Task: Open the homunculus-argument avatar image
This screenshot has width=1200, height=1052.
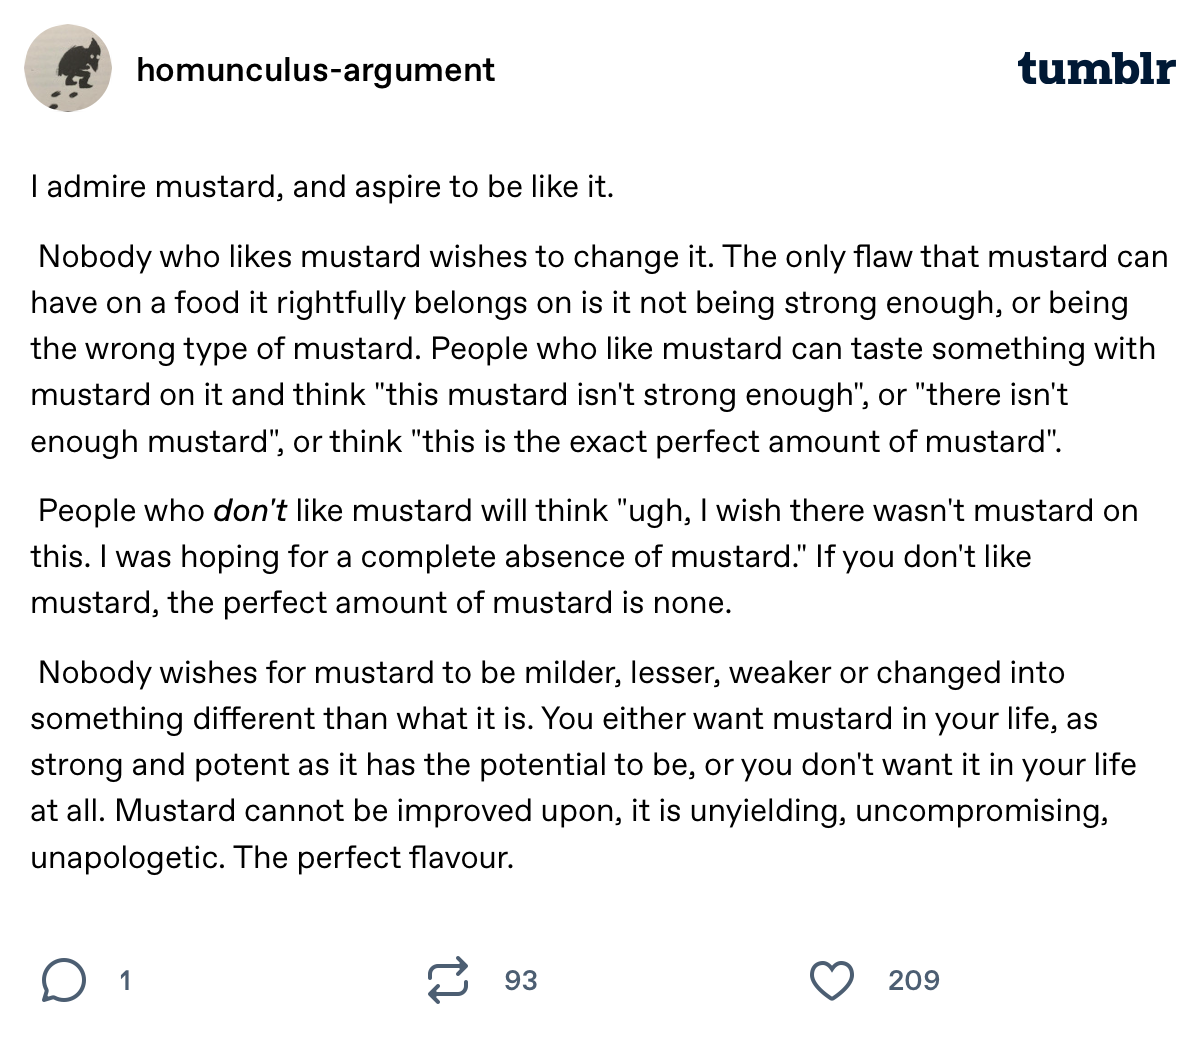Action: coord(67,69)
